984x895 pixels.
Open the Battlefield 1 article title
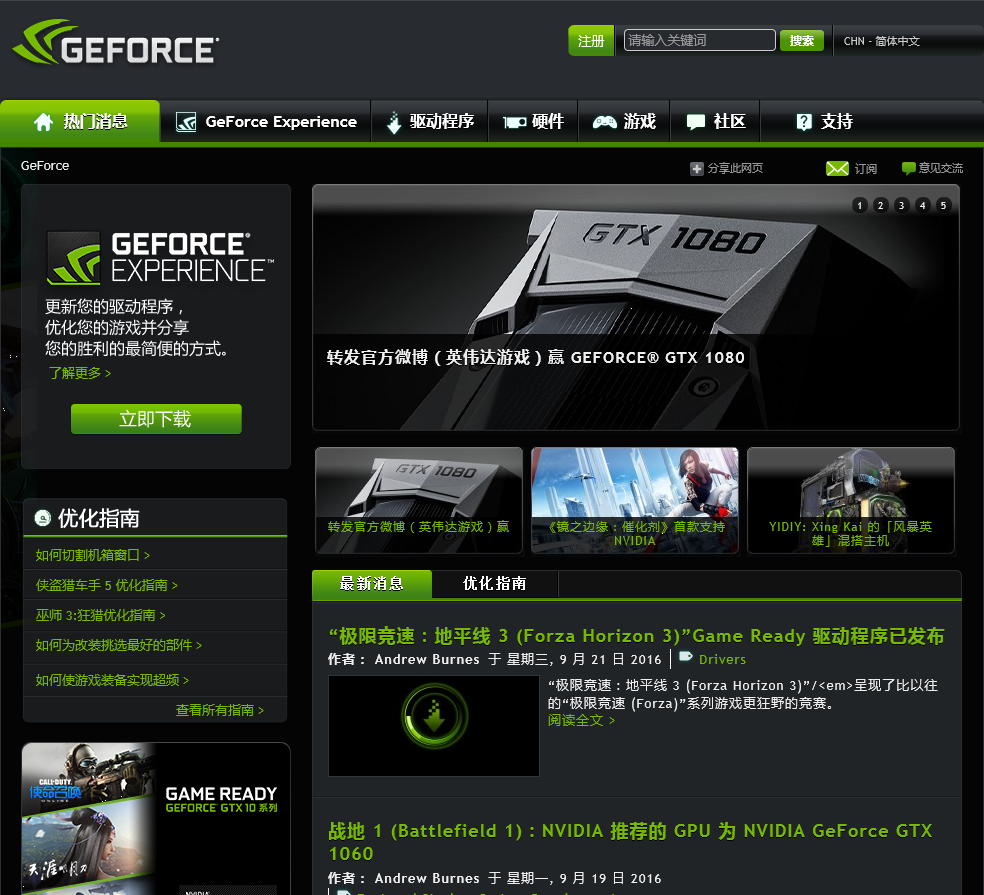point(630,842)
